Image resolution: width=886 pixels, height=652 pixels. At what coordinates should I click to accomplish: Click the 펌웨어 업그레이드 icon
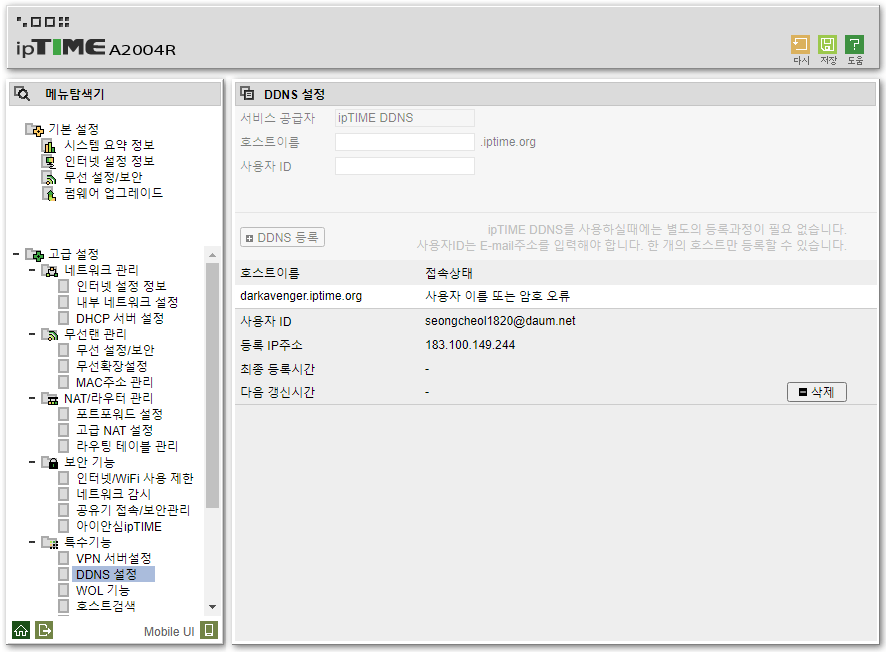click(x=49, y=194)
